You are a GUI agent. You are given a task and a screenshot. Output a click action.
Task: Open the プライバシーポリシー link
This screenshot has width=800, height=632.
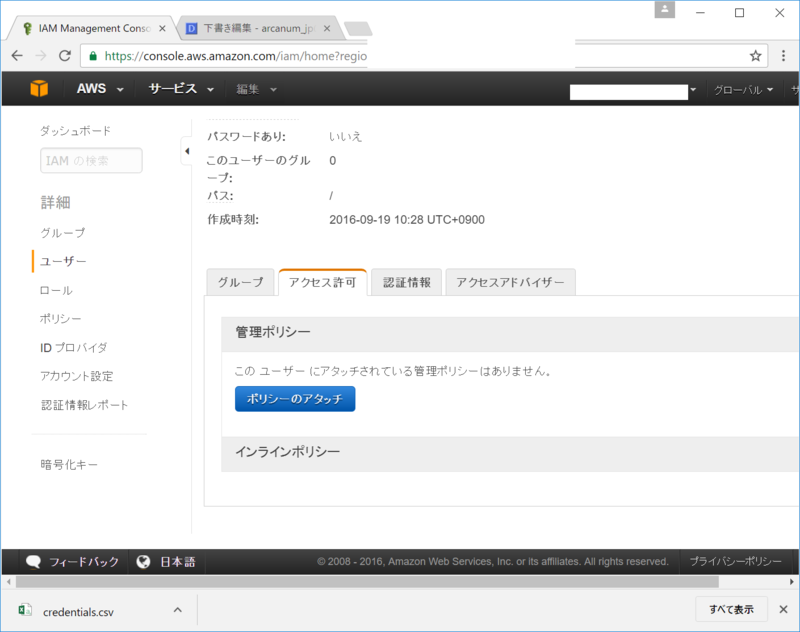pyautogui.click(x=735, y=561)
